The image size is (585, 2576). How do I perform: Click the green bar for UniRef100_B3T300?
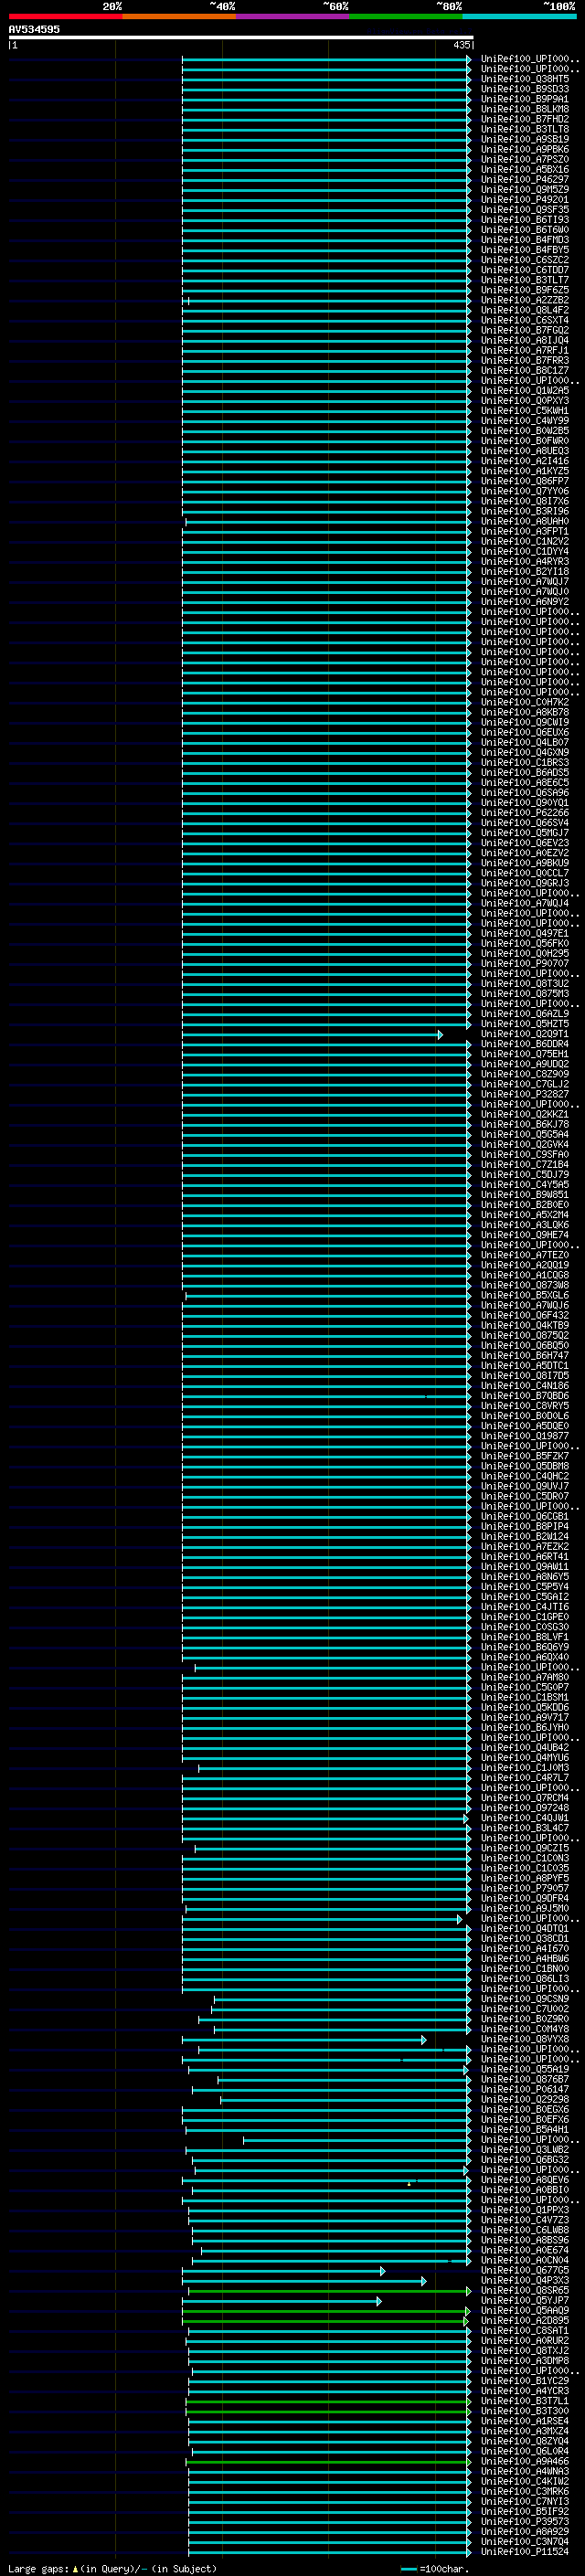coord(329,2412)
